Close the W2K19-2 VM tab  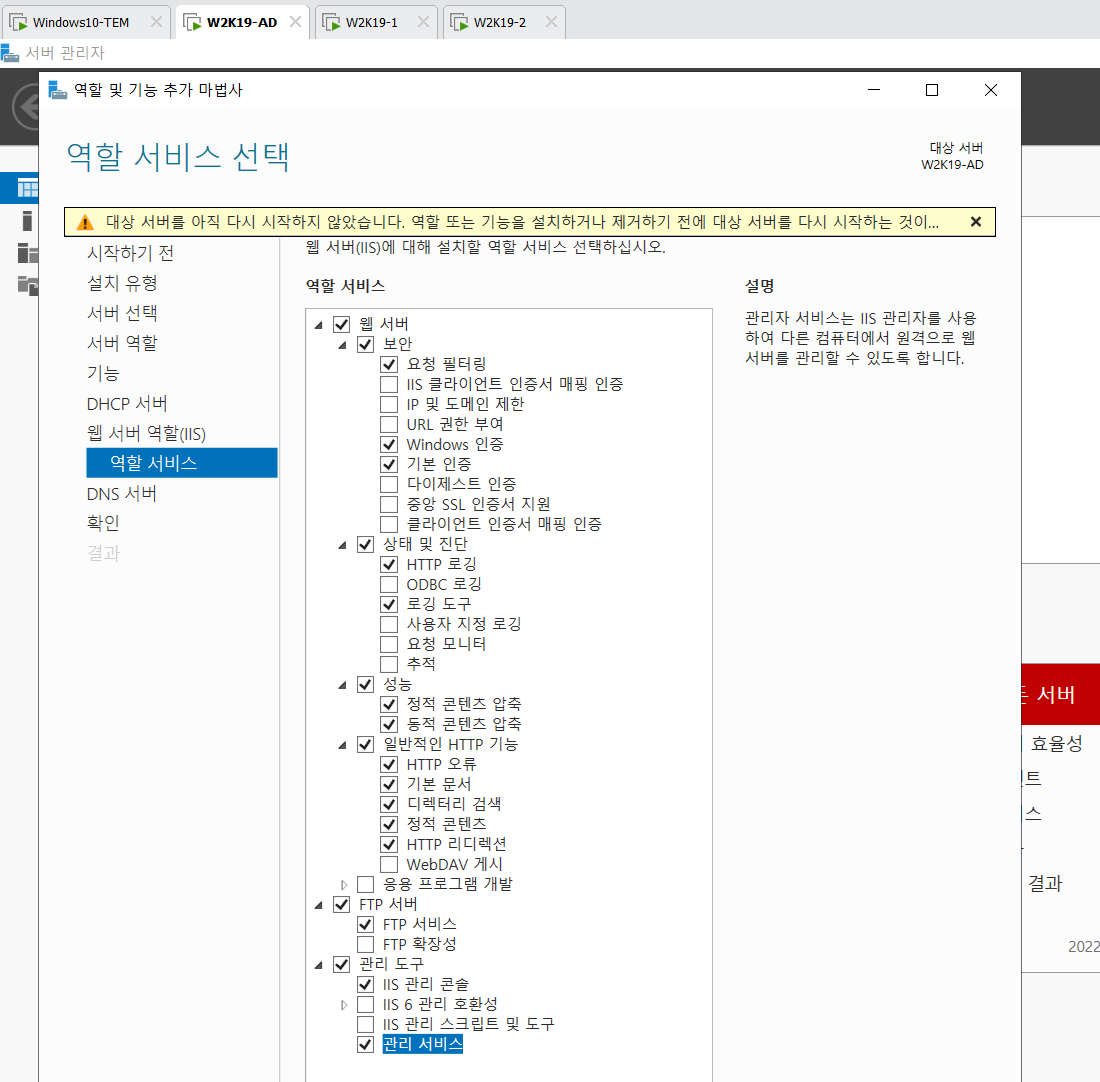551,22
